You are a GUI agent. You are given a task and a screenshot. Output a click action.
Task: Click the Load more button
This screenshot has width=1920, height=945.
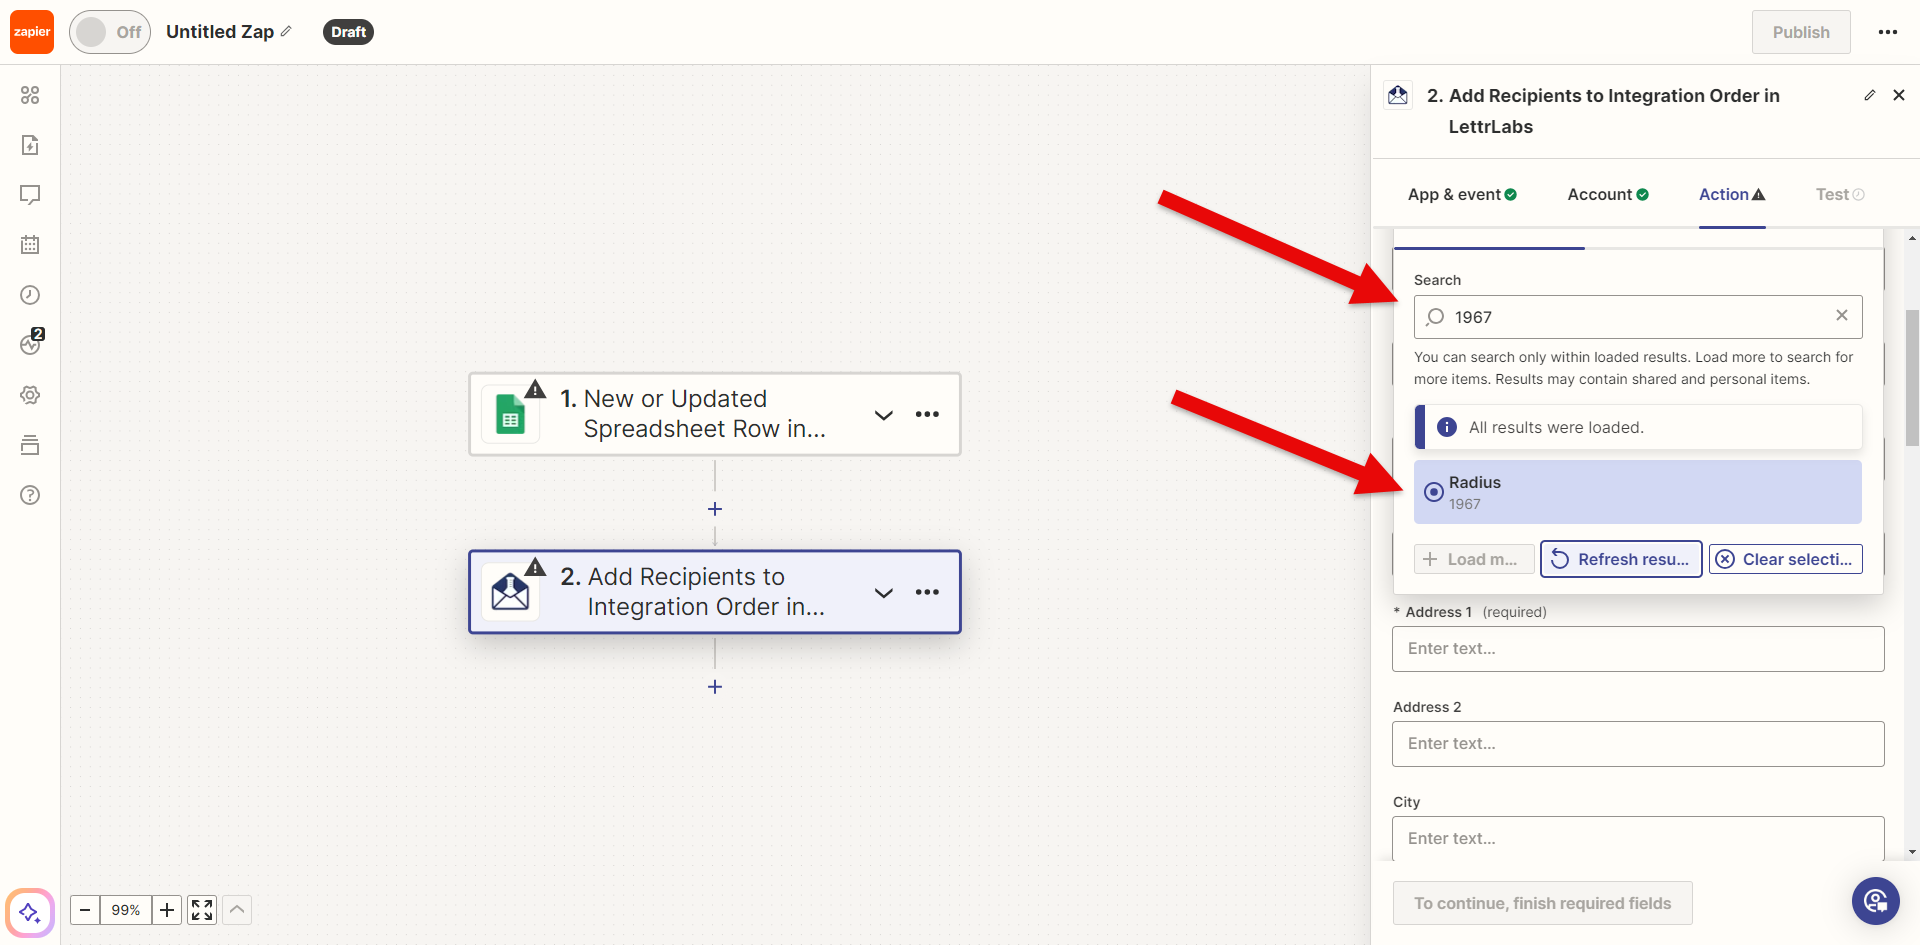tap(1474, 559)
